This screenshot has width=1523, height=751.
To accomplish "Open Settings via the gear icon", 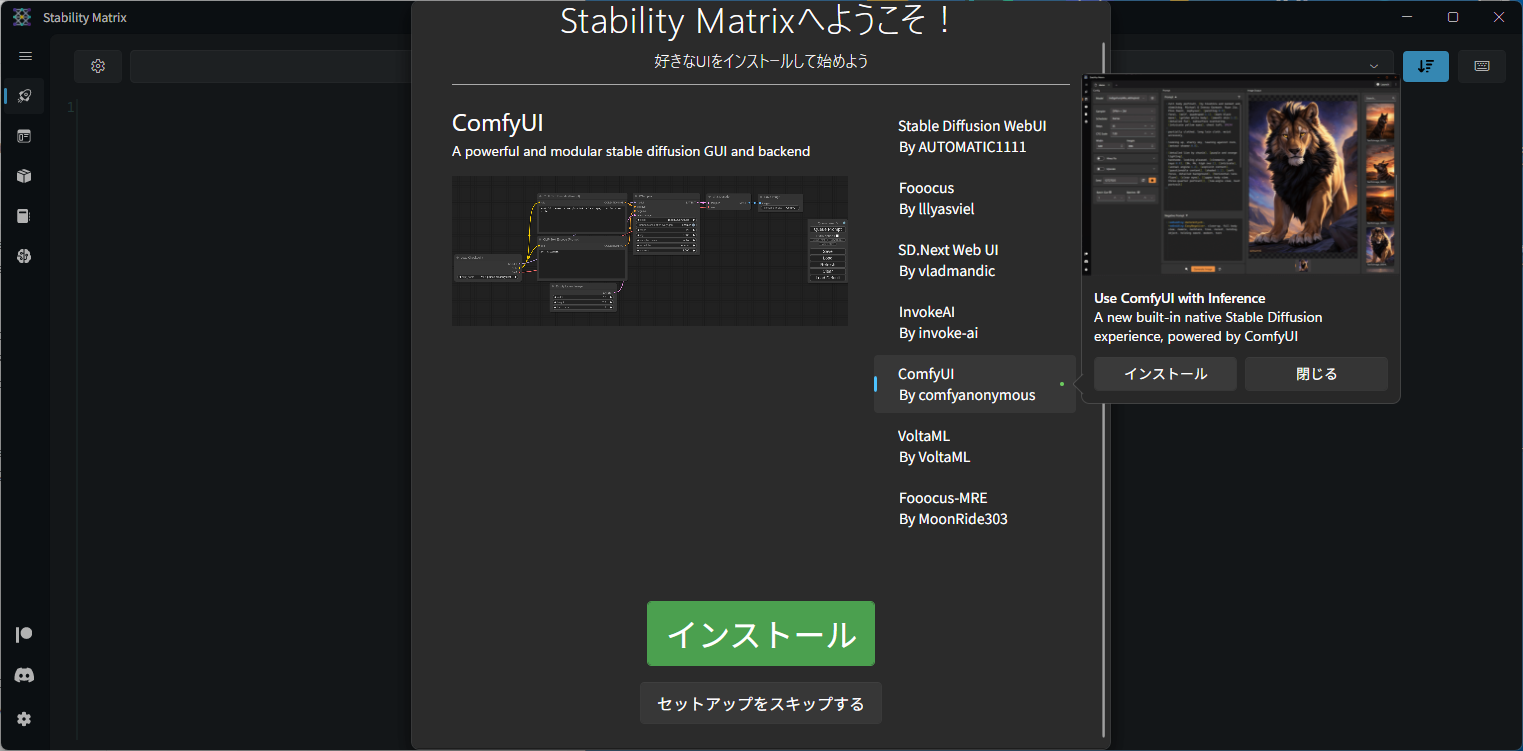I will (x=24, y=719).
